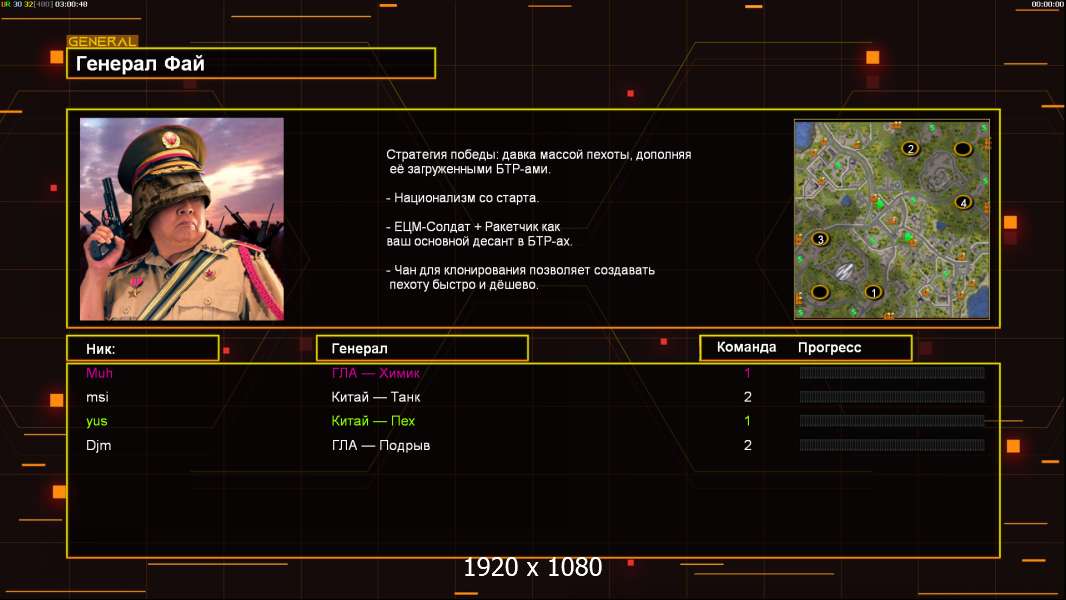Click 'Китай — Пех' general entry
Screen dimensions: 1066x600
(x=373, y=421)
